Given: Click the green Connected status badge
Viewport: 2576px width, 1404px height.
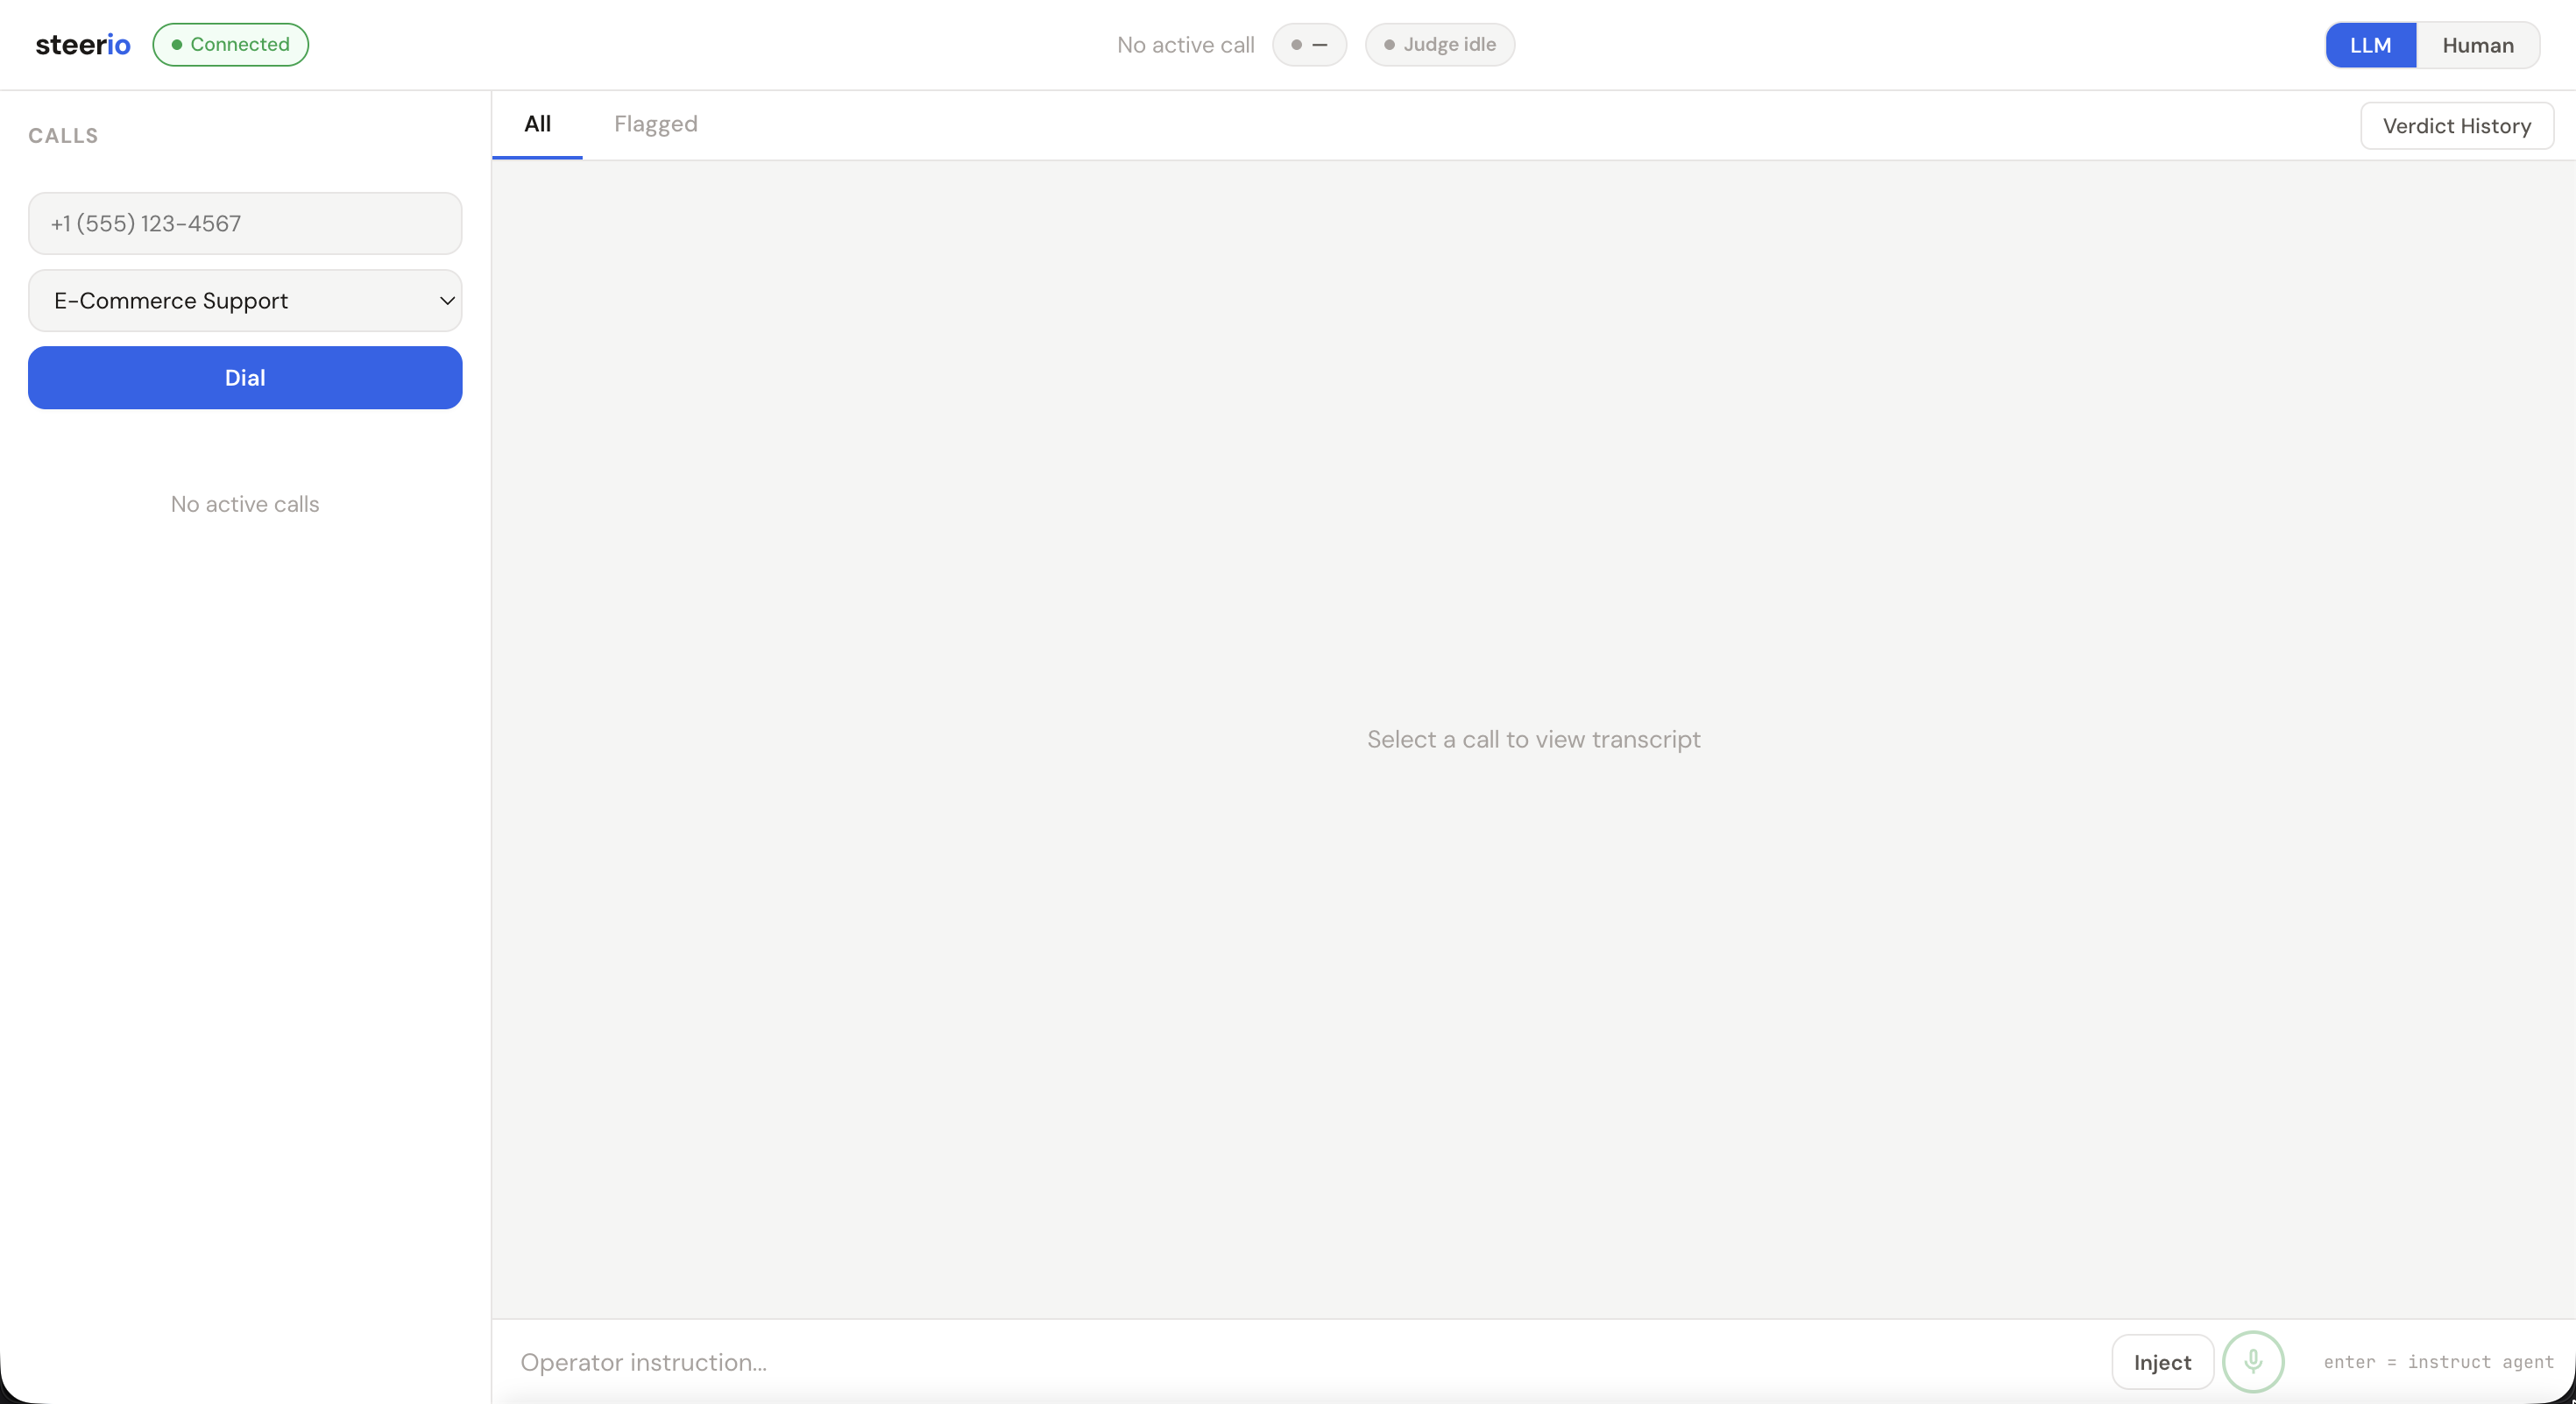Looking at the screenshot, I should (x=230, y=45).
